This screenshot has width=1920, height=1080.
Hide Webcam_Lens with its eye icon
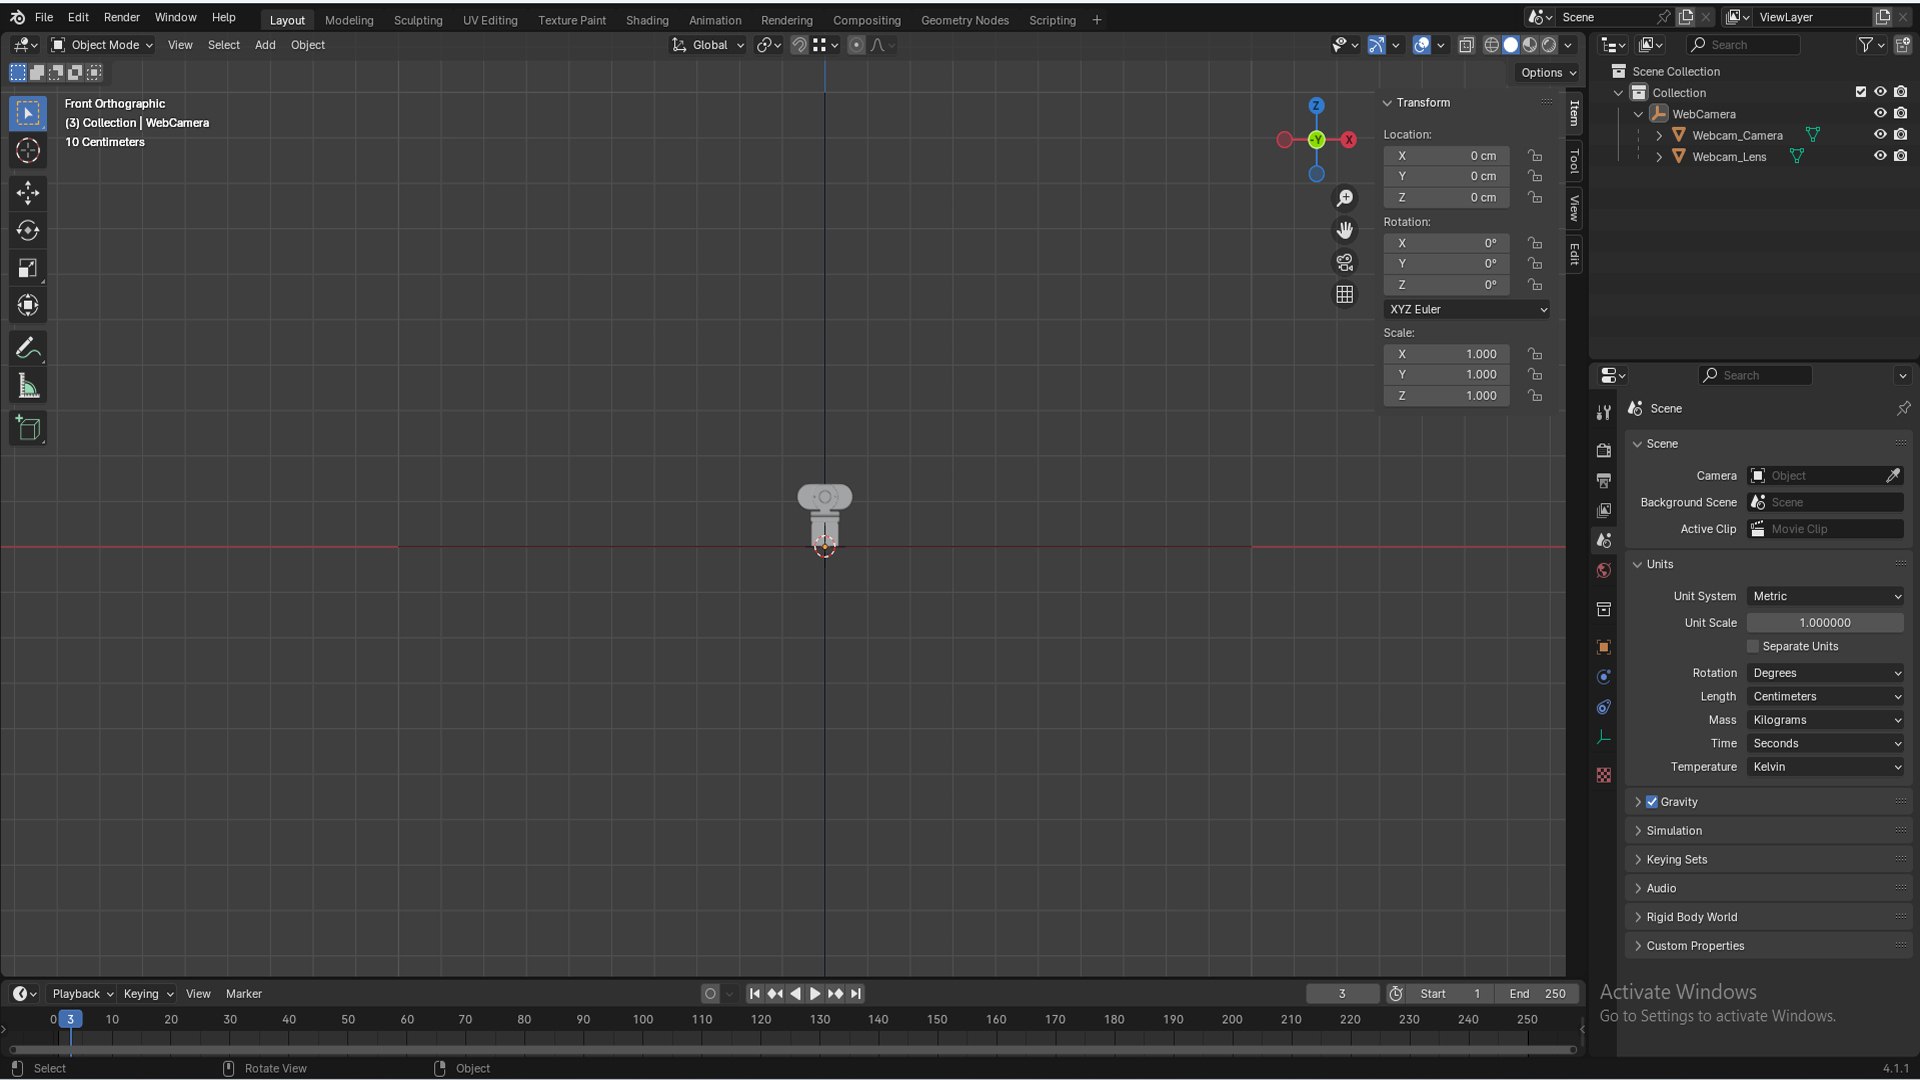click(x=1880, y=156)
